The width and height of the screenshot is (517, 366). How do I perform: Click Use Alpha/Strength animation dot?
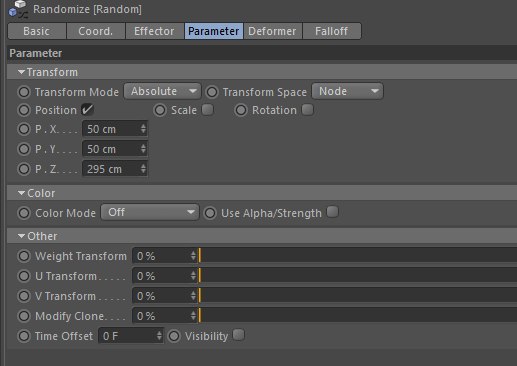210,213
